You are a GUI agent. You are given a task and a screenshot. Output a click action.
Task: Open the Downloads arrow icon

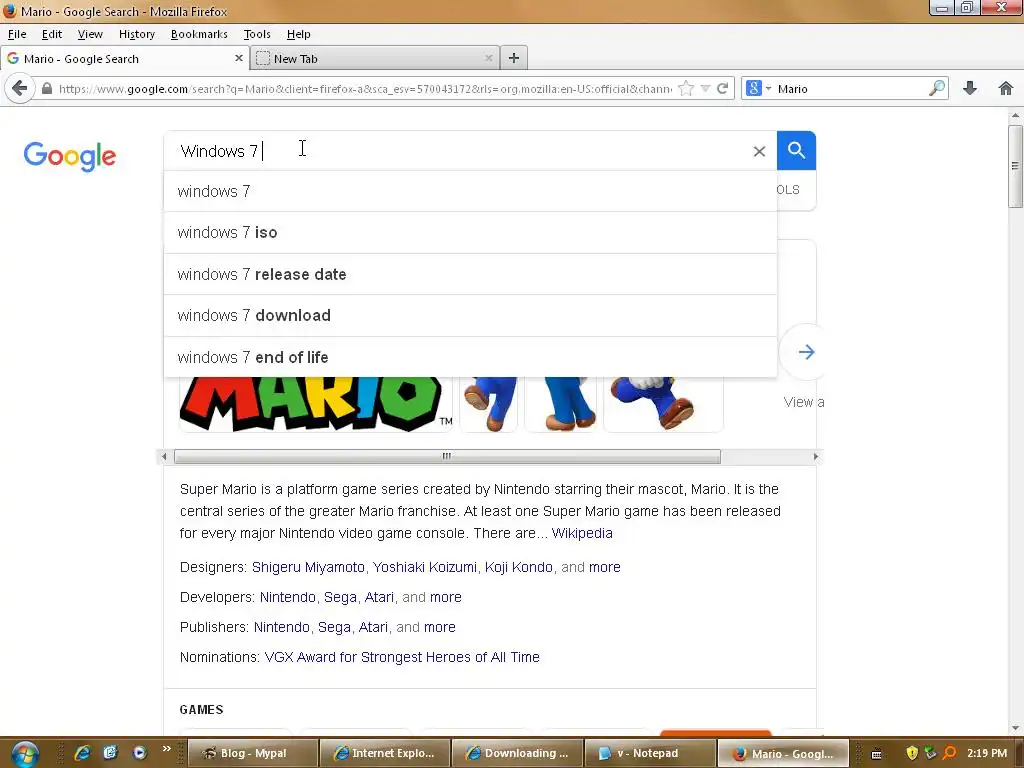(970, 88)
